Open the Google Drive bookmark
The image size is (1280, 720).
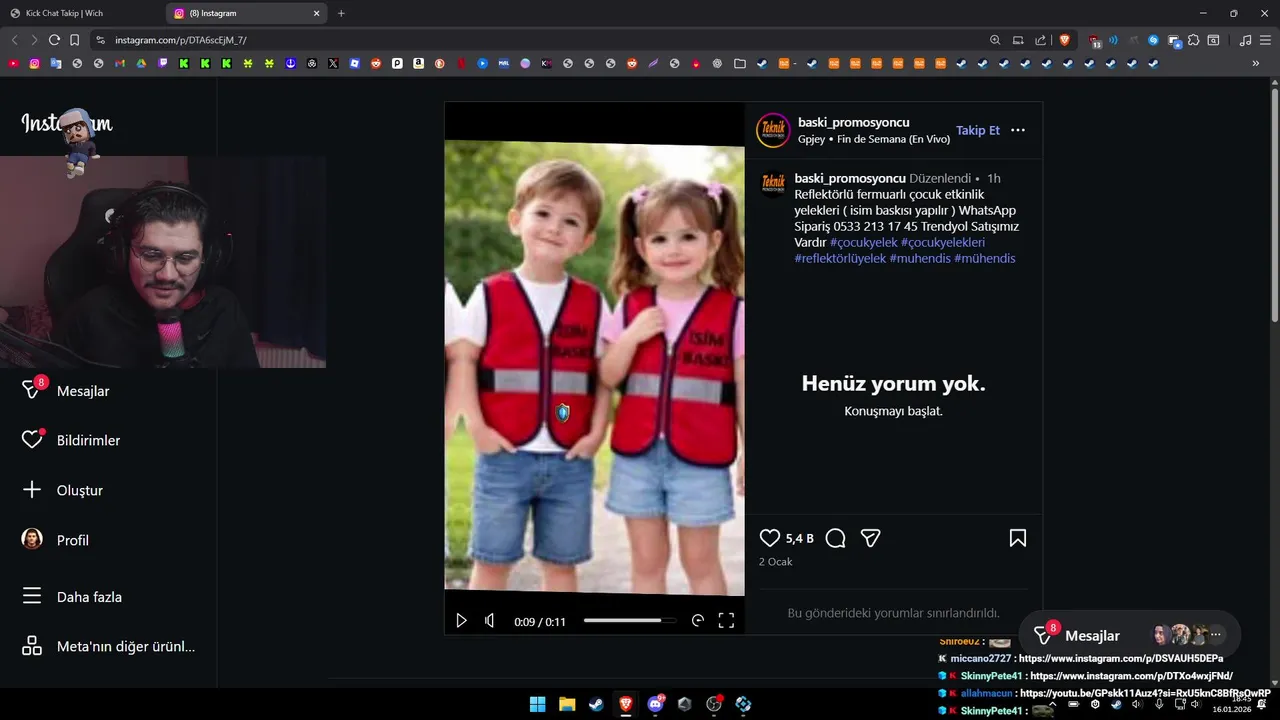tap(141, 63)
